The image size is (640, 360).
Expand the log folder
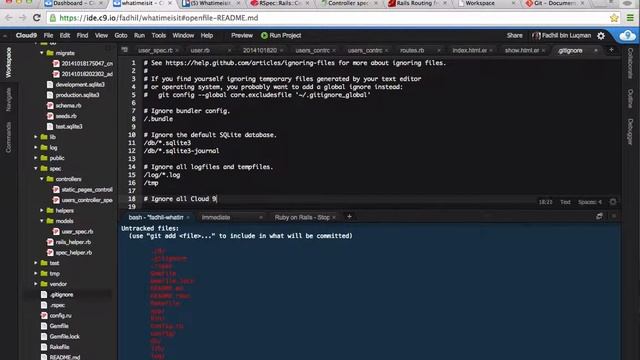(36, 147)
